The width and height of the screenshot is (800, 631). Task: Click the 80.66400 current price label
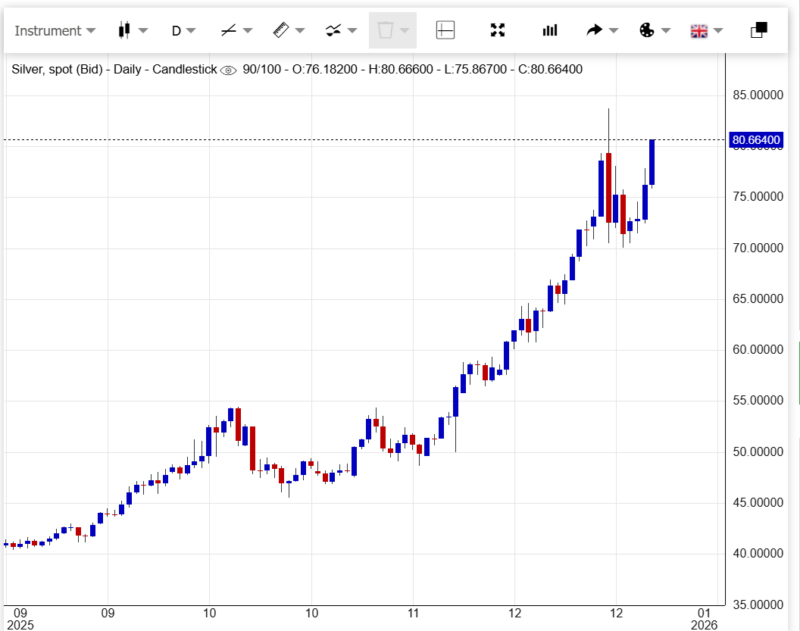(756, 140)
